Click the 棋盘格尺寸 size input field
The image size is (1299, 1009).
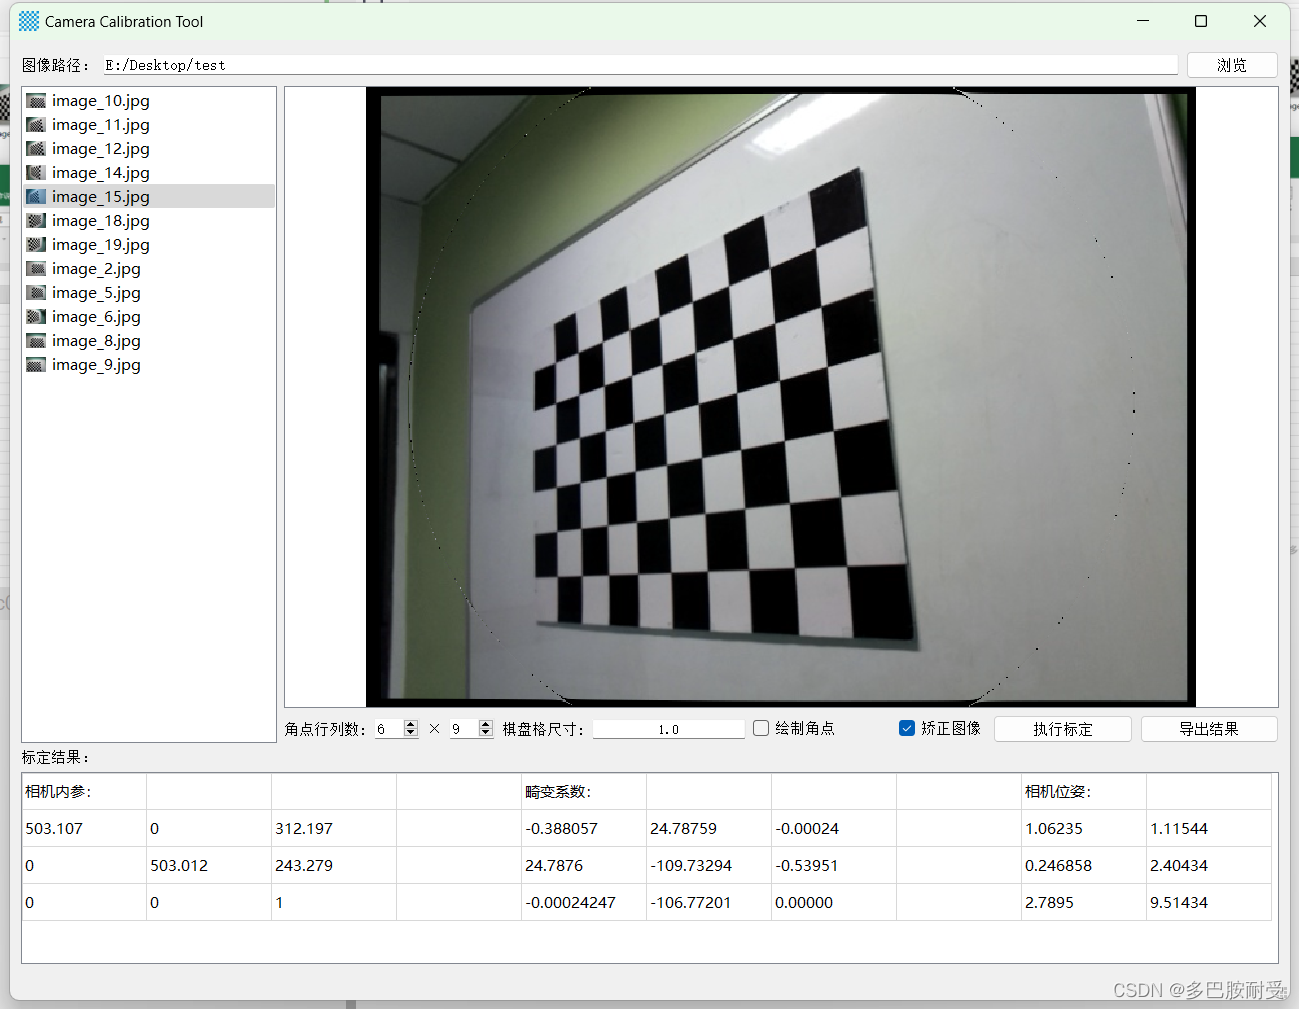668,728
